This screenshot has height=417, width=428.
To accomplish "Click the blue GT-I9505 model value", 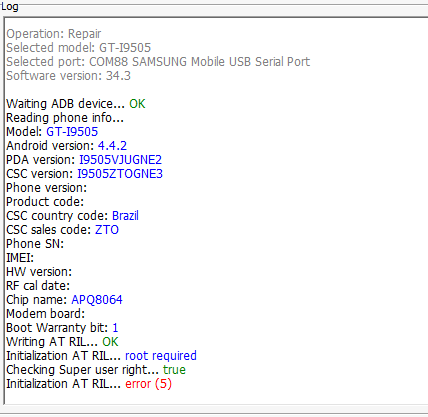I will 72,132.
